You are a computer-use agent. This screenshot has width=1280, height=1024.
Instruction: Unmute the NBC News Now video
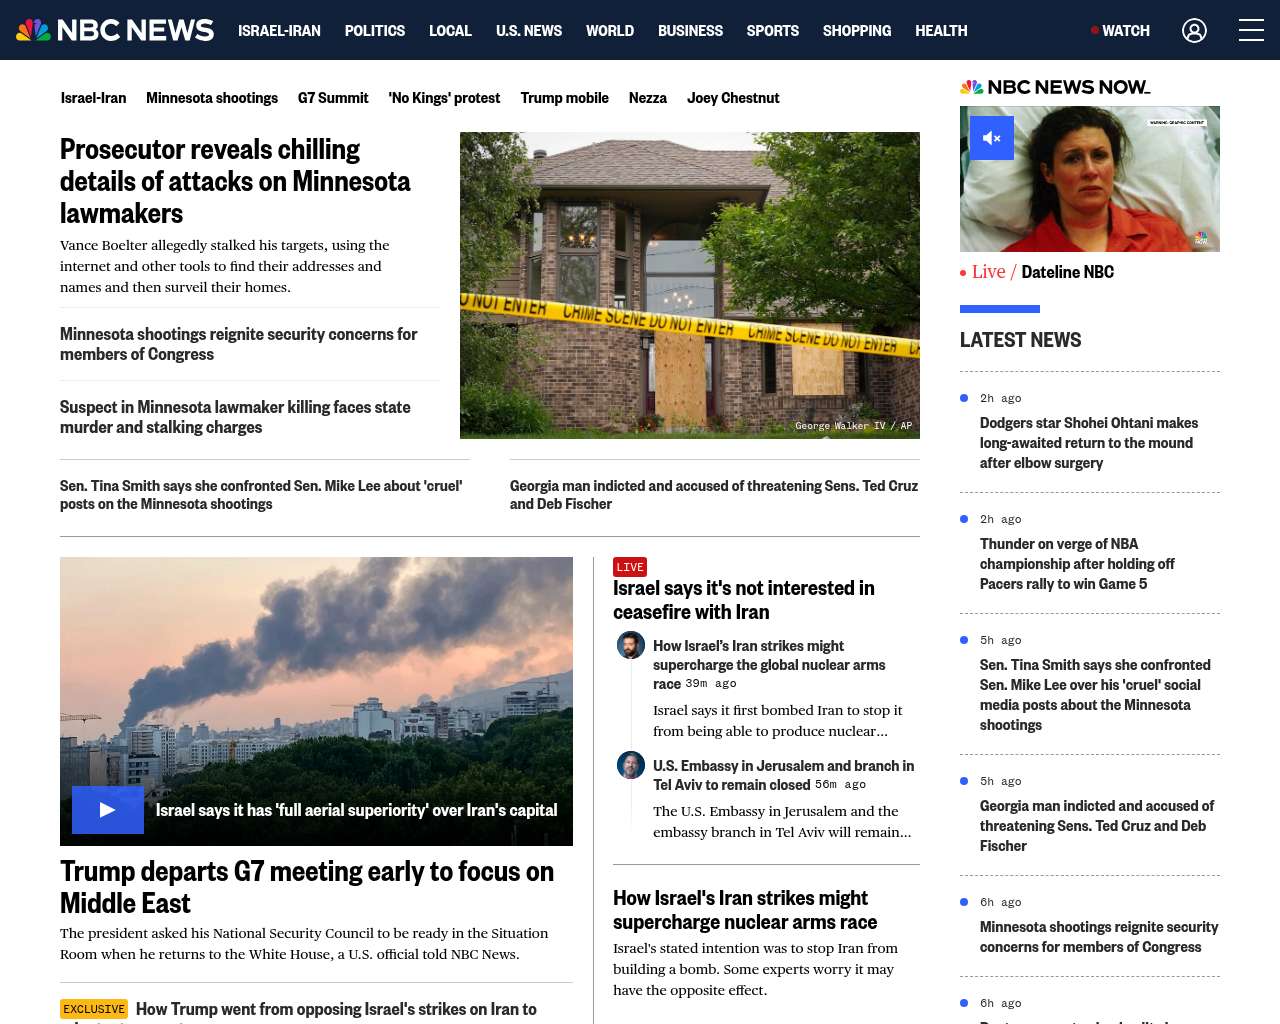pyautogui.click(x=991, y=138)
